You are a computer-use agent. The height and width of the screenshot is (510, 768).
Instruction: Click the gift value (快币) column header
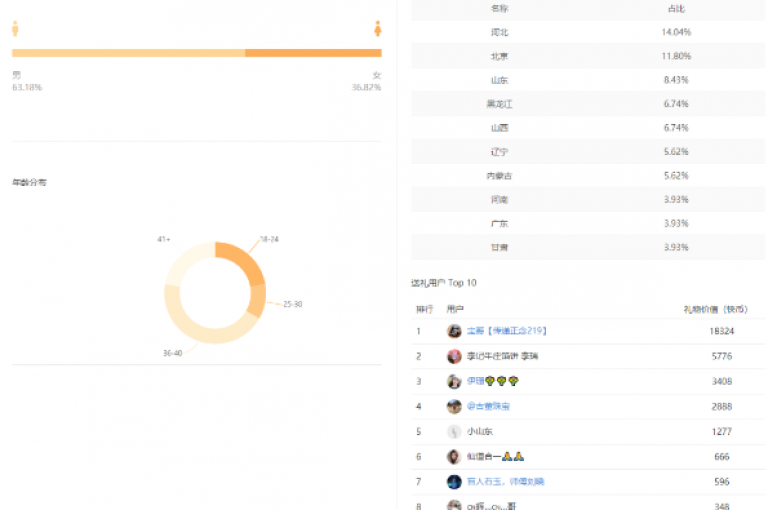pyautogui.click(x=716, y=309)
